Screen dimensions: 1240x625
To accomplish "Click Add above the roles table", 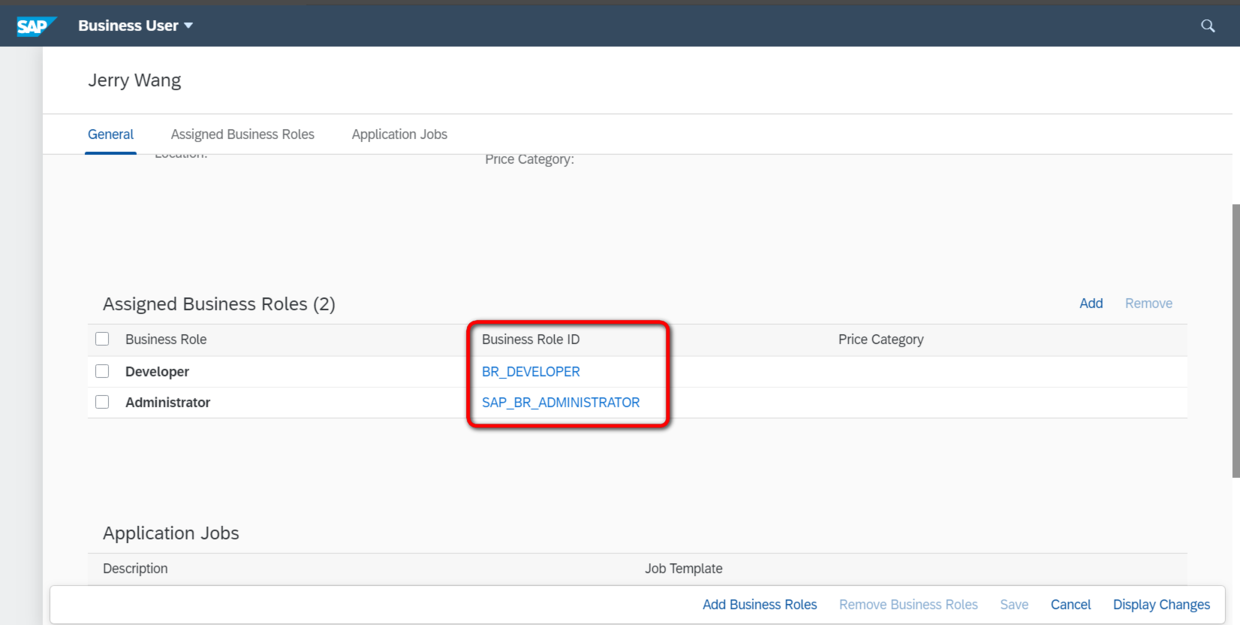I will point(1091,303).
